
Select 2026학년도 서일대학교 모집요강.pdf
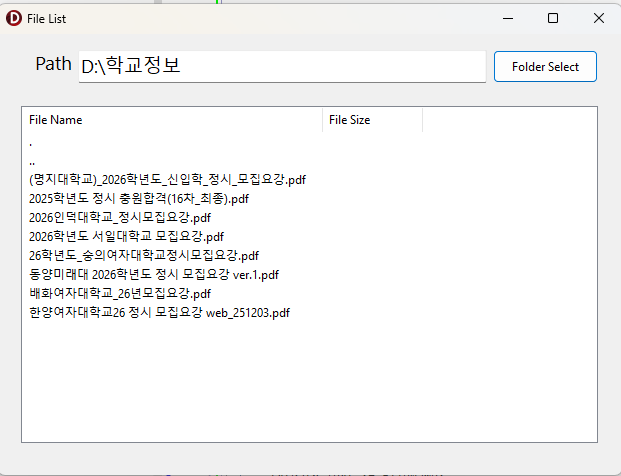[126, 236]
